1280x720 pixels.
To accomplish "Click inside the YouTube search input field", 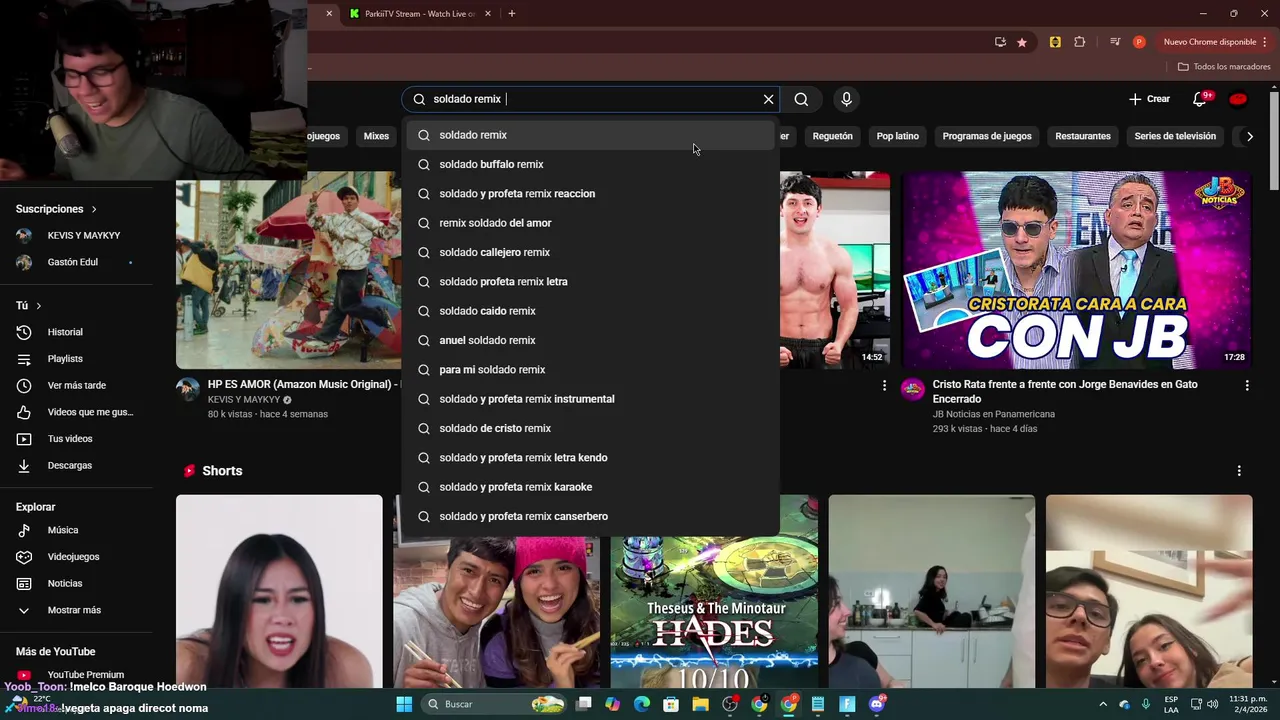I will tap(590, 99).
